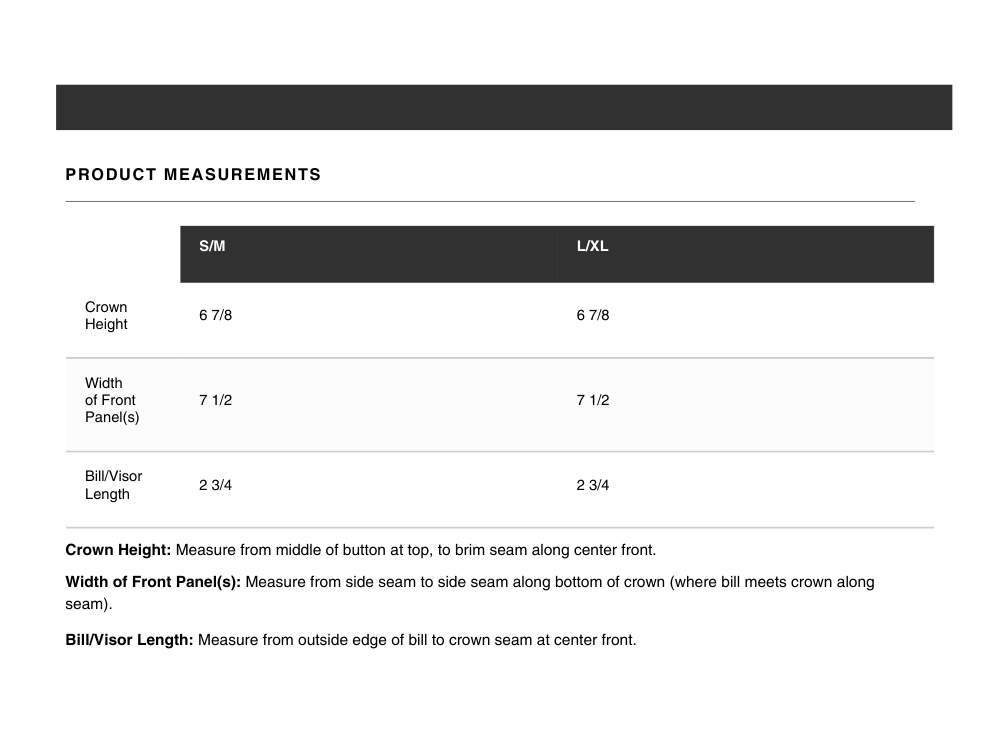Click the blank header cell left of S/M
The image size is (1000, 750).
pyautogui.click(x=122, y=253)
